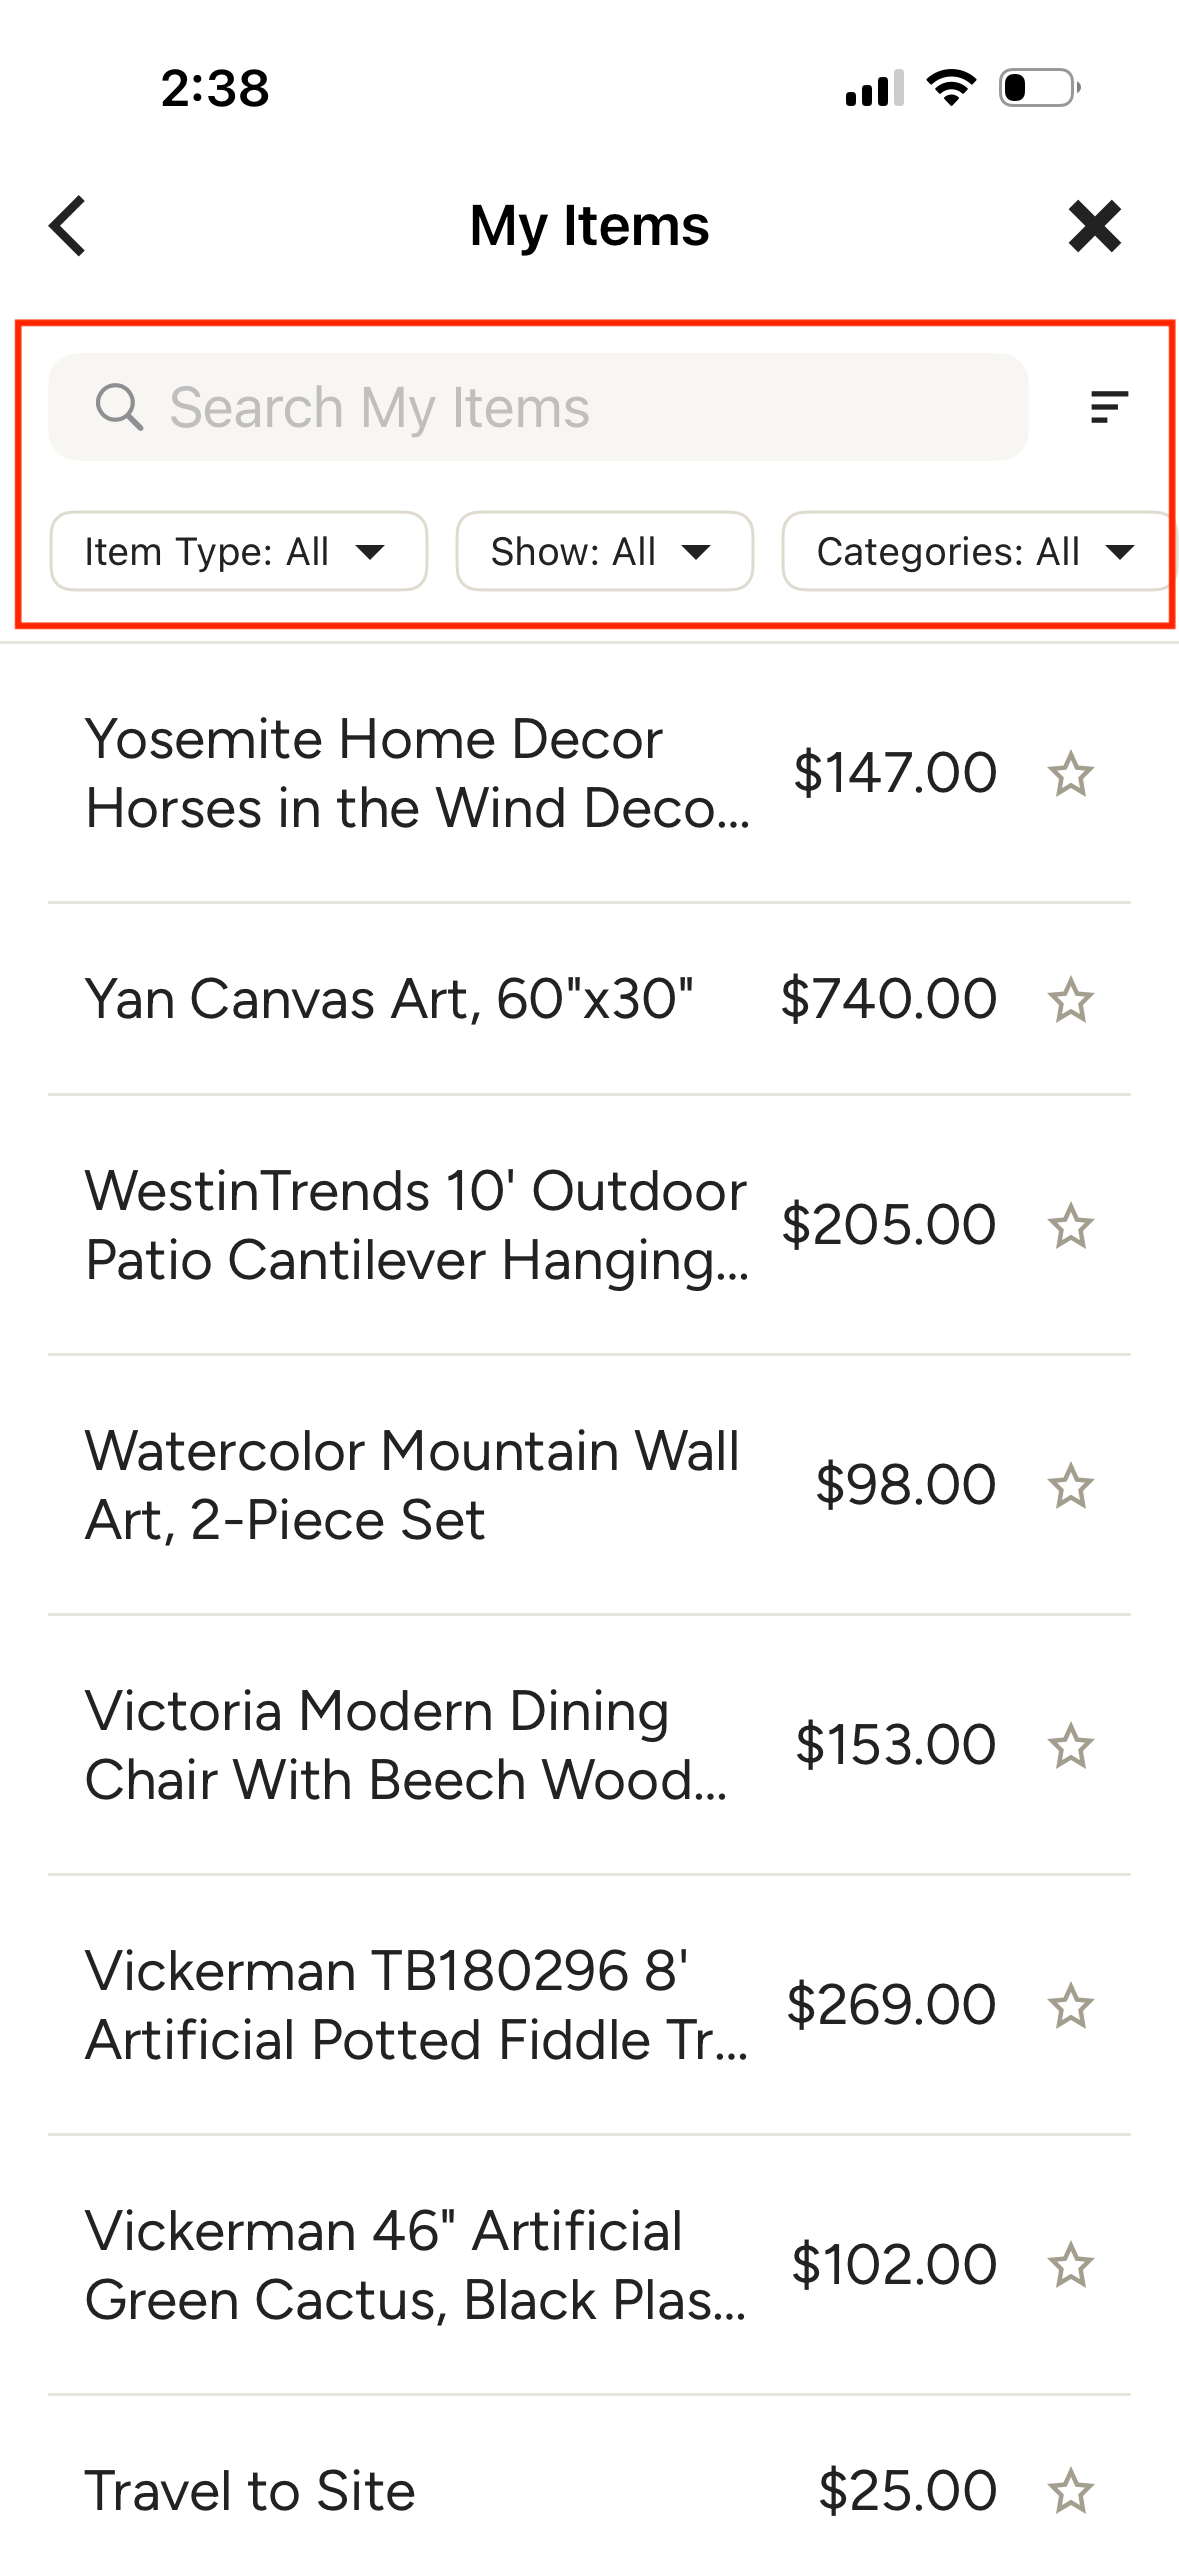This screenshot has height=2556, width=1179.
Task: Open the Show: All dropdown
Action: [604, 551]
